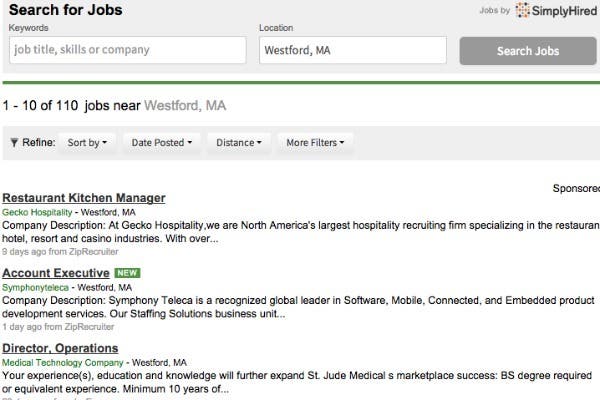This screenshot has height=400, width=600.
Task: Open the Account Executive job listing
Action: [x=56, y=273]
